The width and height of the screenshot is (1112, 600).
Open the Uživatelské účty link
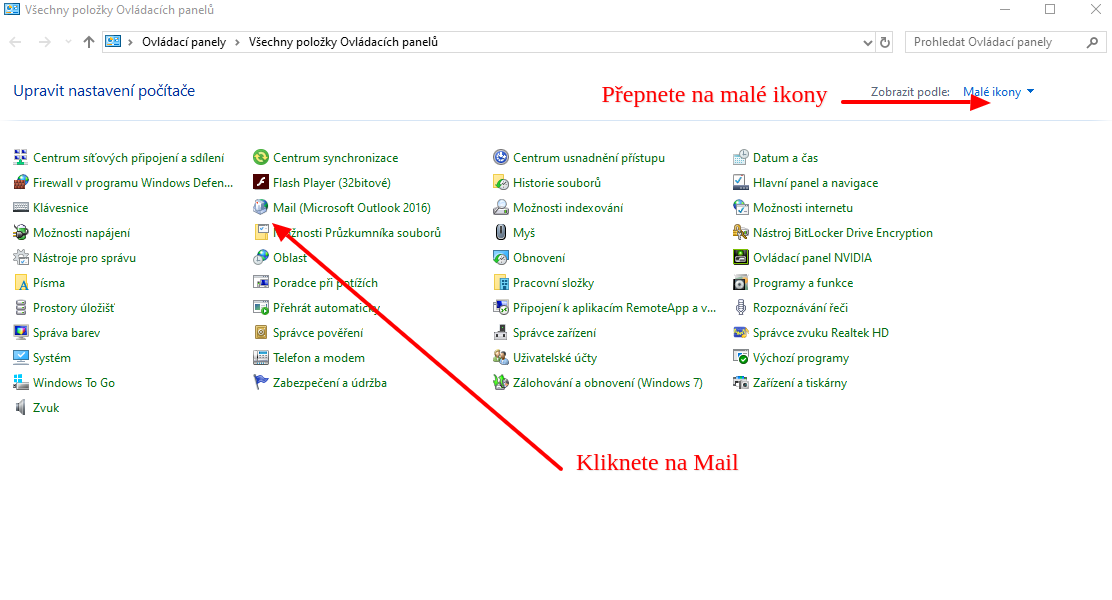(x=555, y=358)
